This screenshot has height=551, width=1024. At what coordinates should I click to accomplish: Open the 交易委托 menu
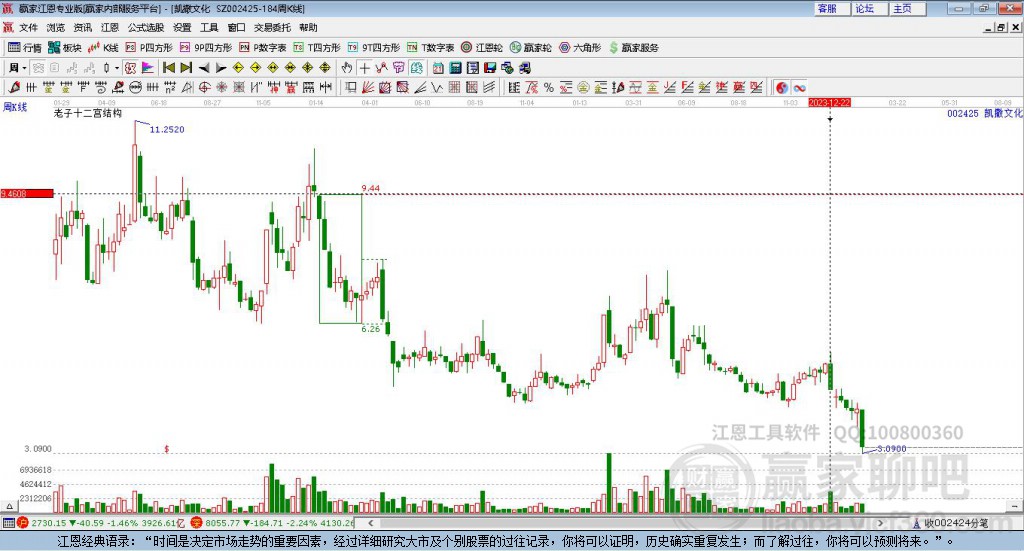pos(272,27)
